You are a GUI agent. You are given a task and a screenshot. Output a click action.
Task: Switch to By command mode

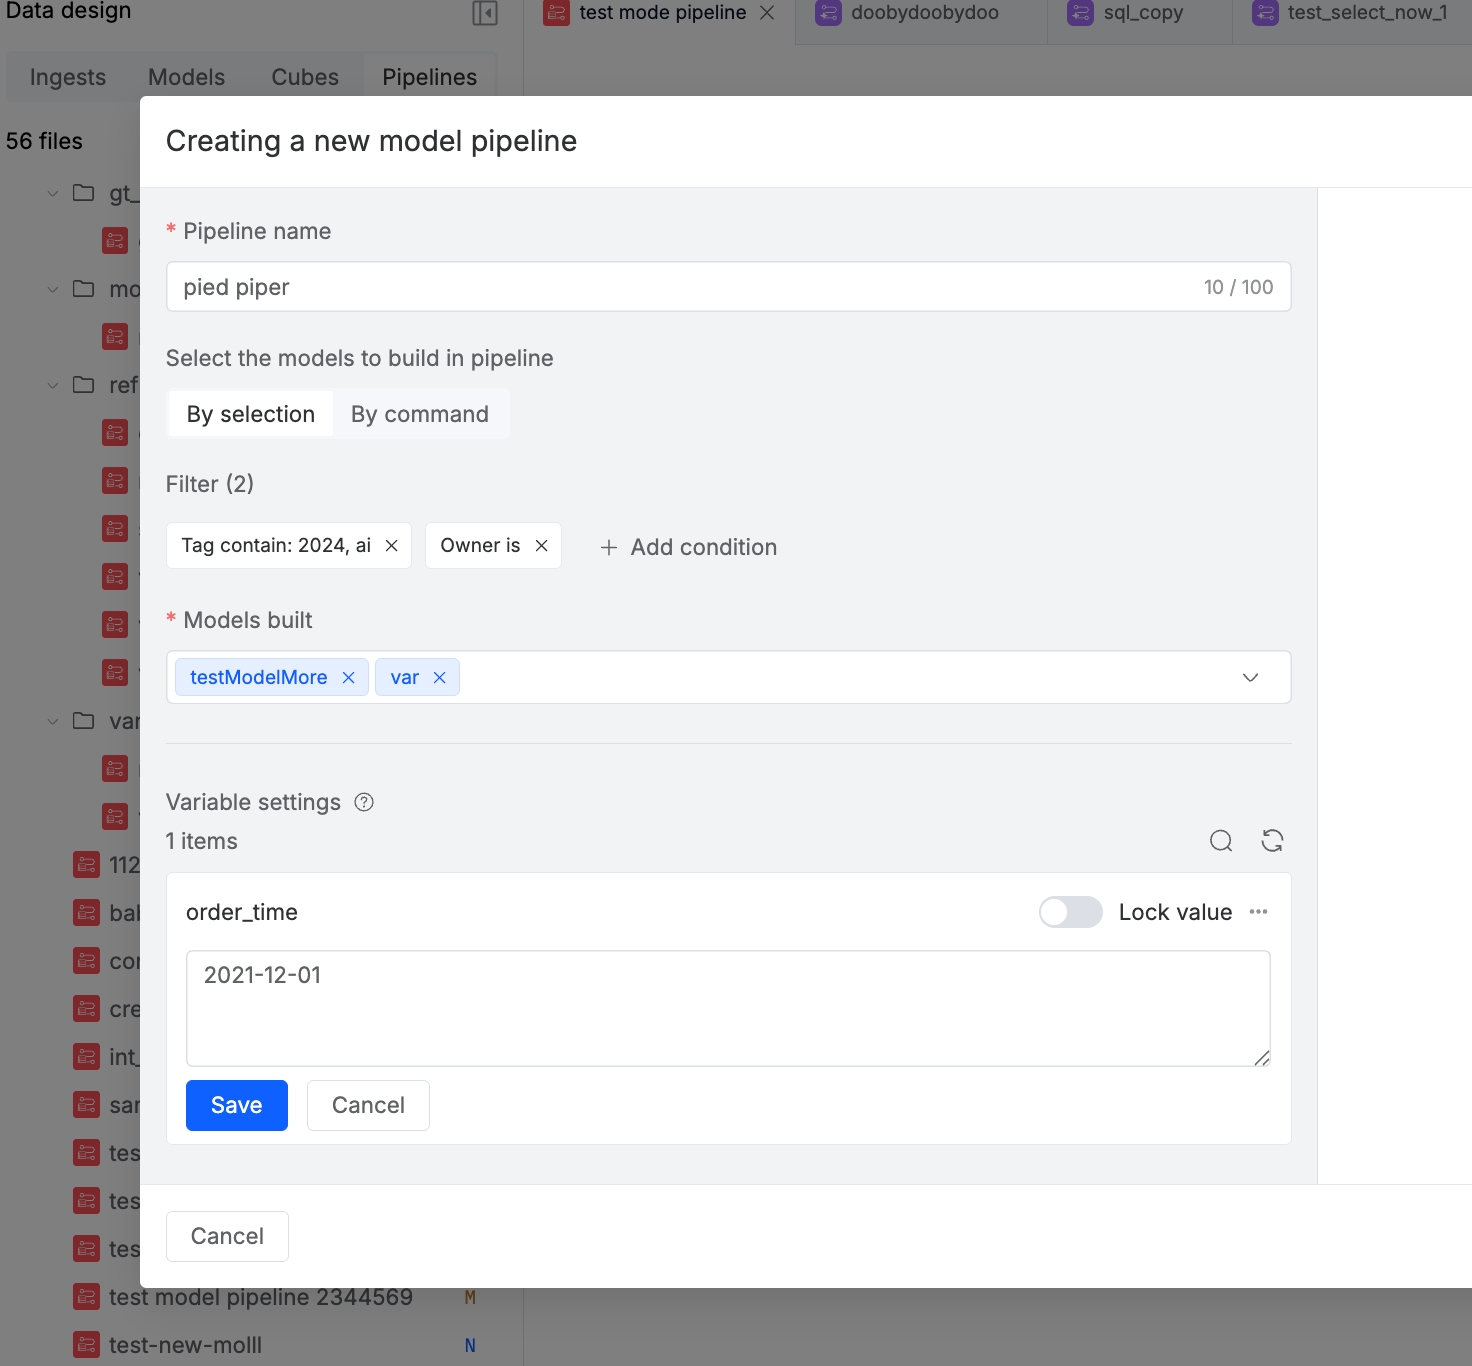[x=419, y=414]
